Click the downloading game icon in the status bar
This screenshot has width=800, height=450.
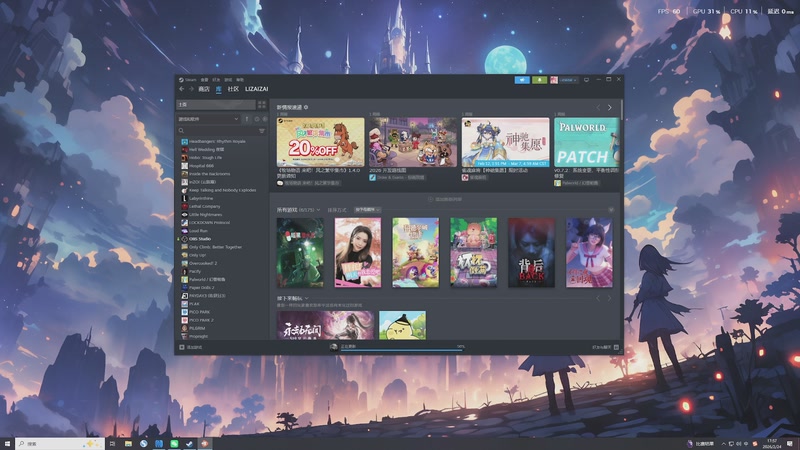click(333, 347)
